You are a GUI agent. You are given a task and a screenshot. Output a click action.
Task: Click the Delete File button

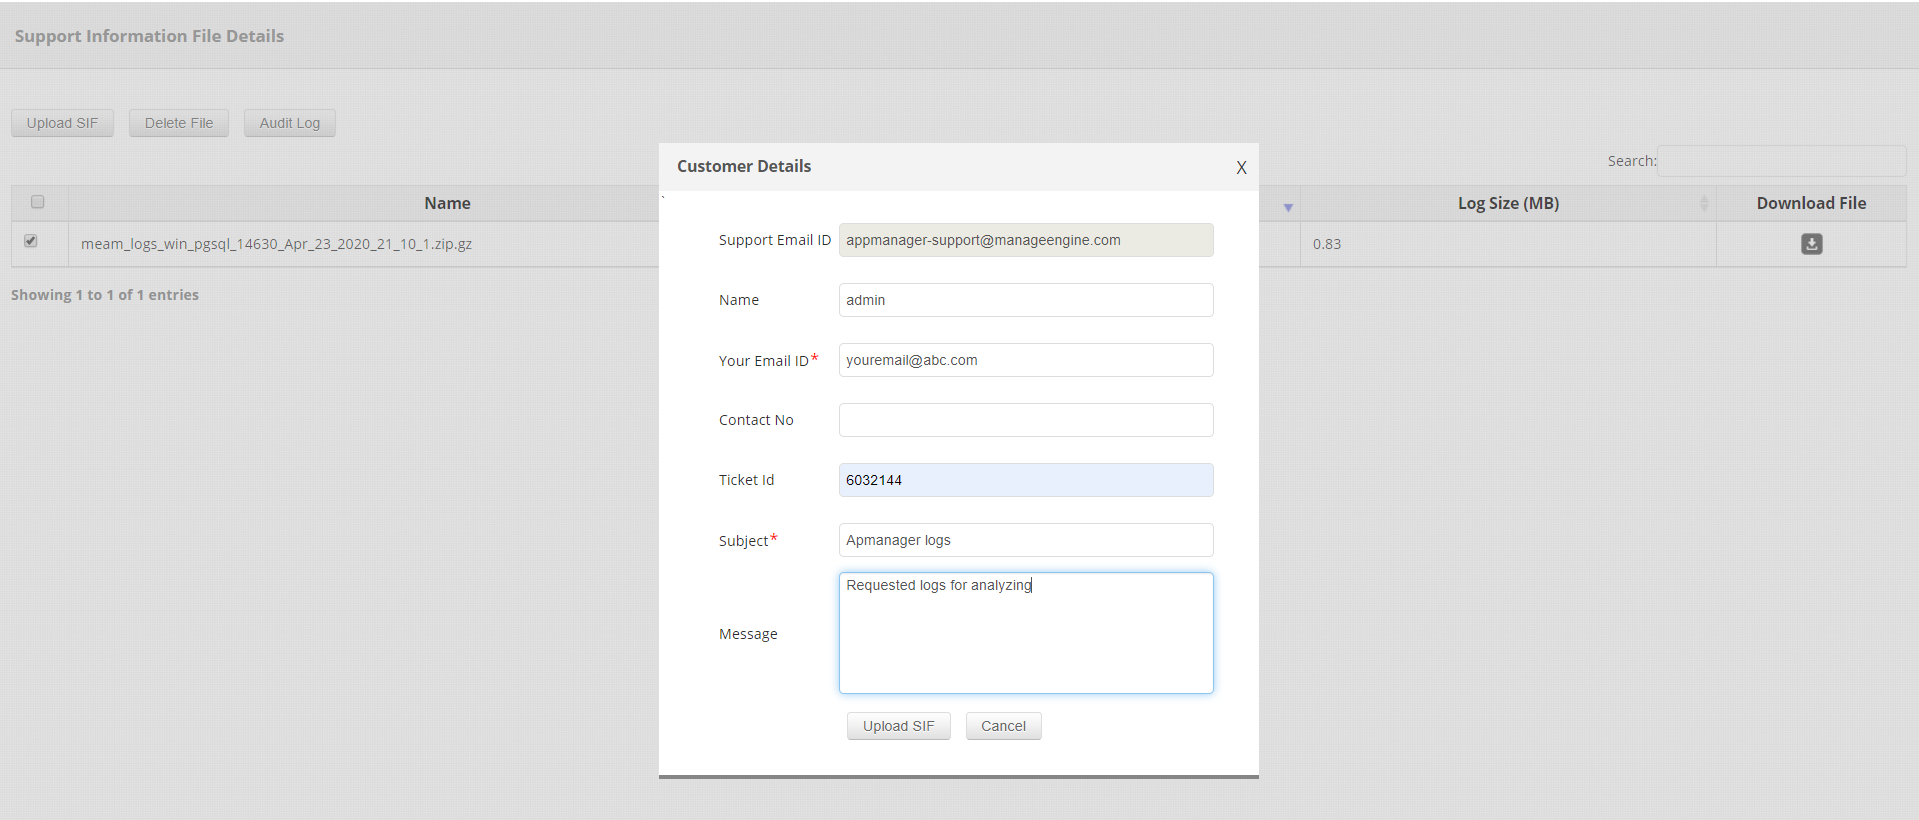coord(178,123)
